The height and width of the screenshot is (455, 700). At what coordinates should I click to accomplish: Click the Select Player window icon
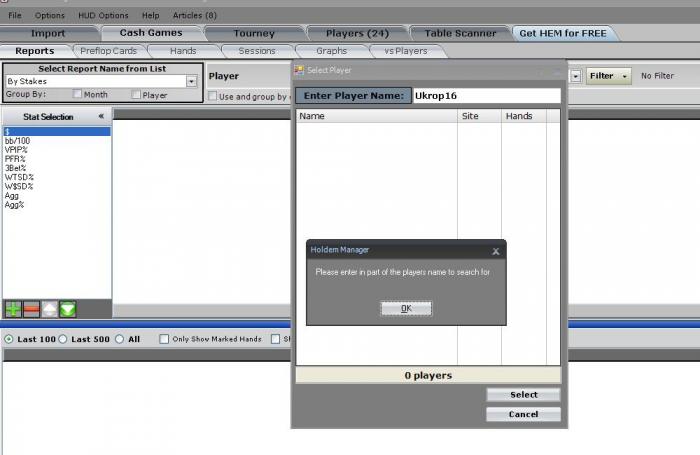[299, 70]
